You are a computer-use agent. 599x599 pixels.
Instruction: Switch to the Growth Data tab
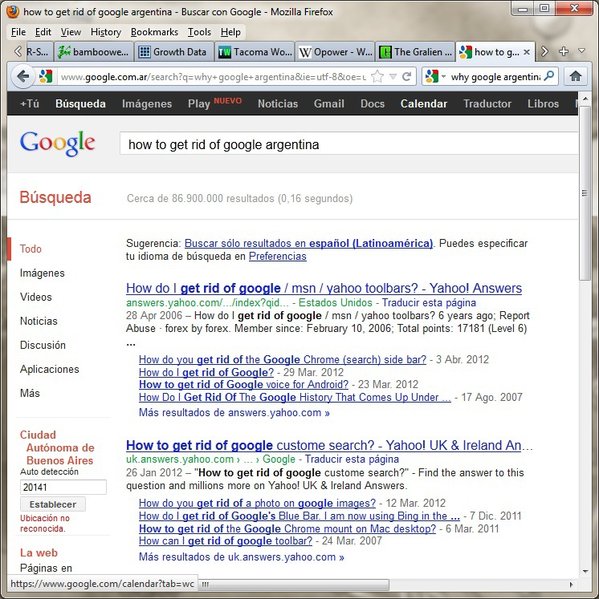pyautogui.click(x=173, y=52)
